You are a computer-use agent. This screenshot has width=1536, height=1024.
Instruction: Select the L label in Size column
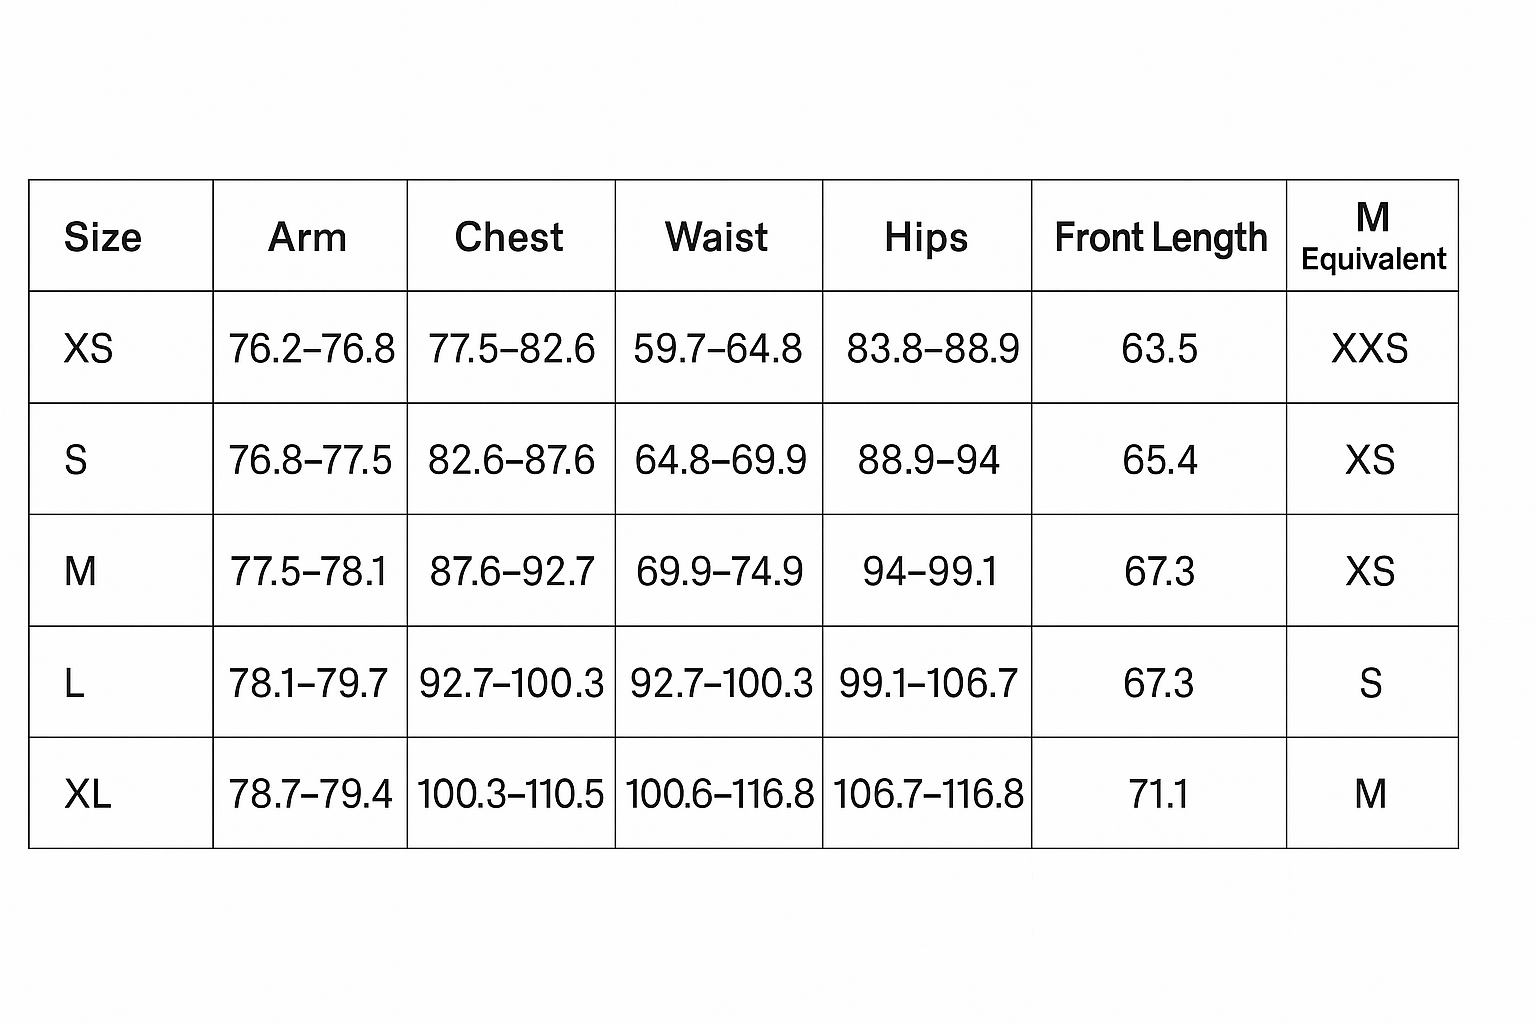[x=74, y=683]
